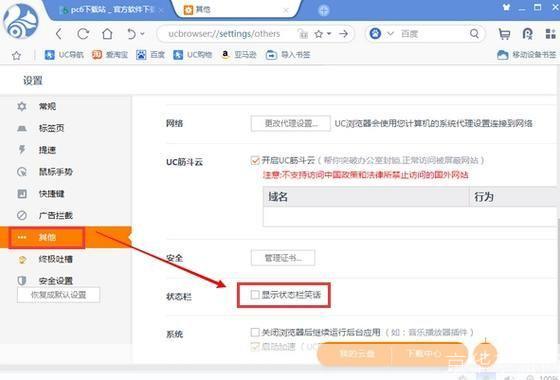Image resolution: width=560 pixels, height=380 pixels.
Task: Toggle 显示状态栏笑话 checkbox
Action: tap(255, 295)
